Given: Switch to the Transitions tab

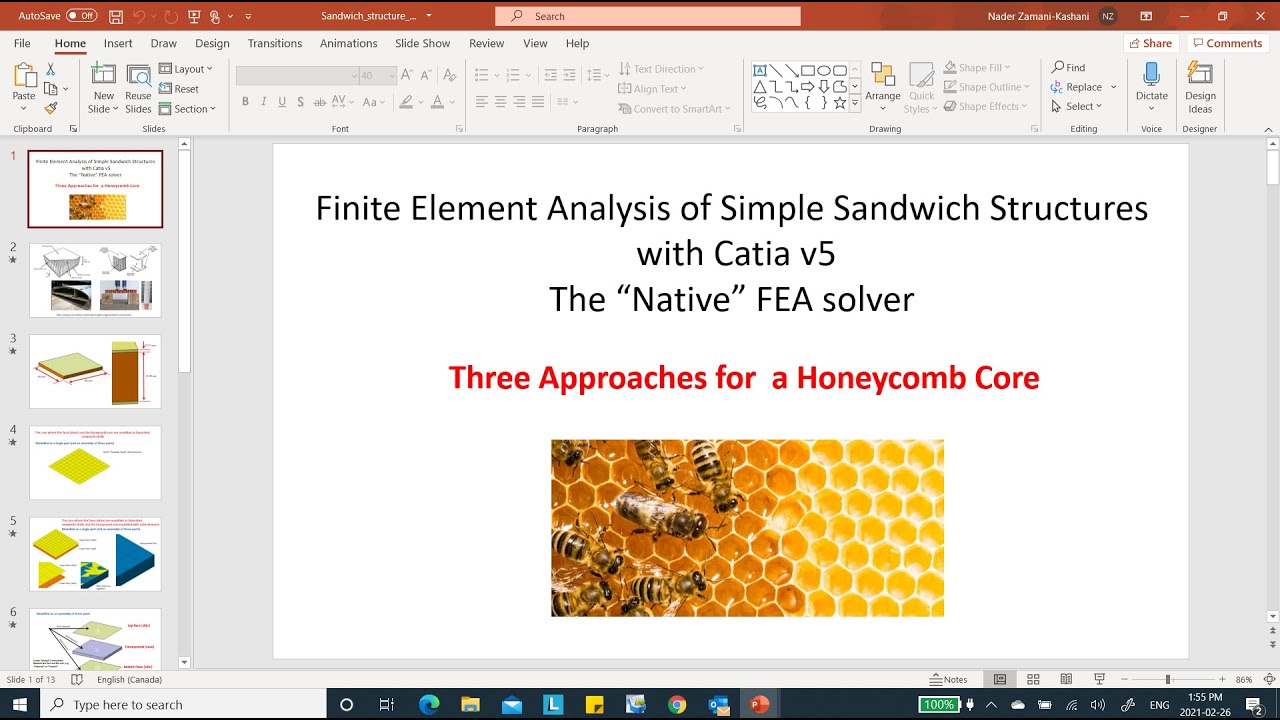Looking at the screenshot, I should click(275, 43).
